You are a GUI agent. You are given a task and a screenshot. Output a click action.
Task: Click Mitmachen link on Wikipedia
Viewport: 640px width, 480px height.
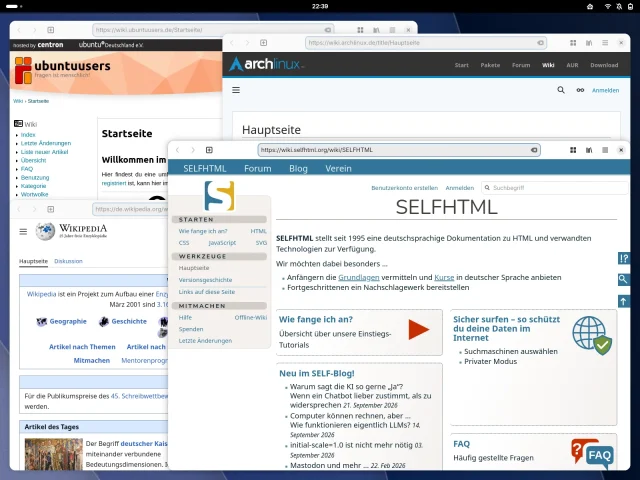point(91,361)
